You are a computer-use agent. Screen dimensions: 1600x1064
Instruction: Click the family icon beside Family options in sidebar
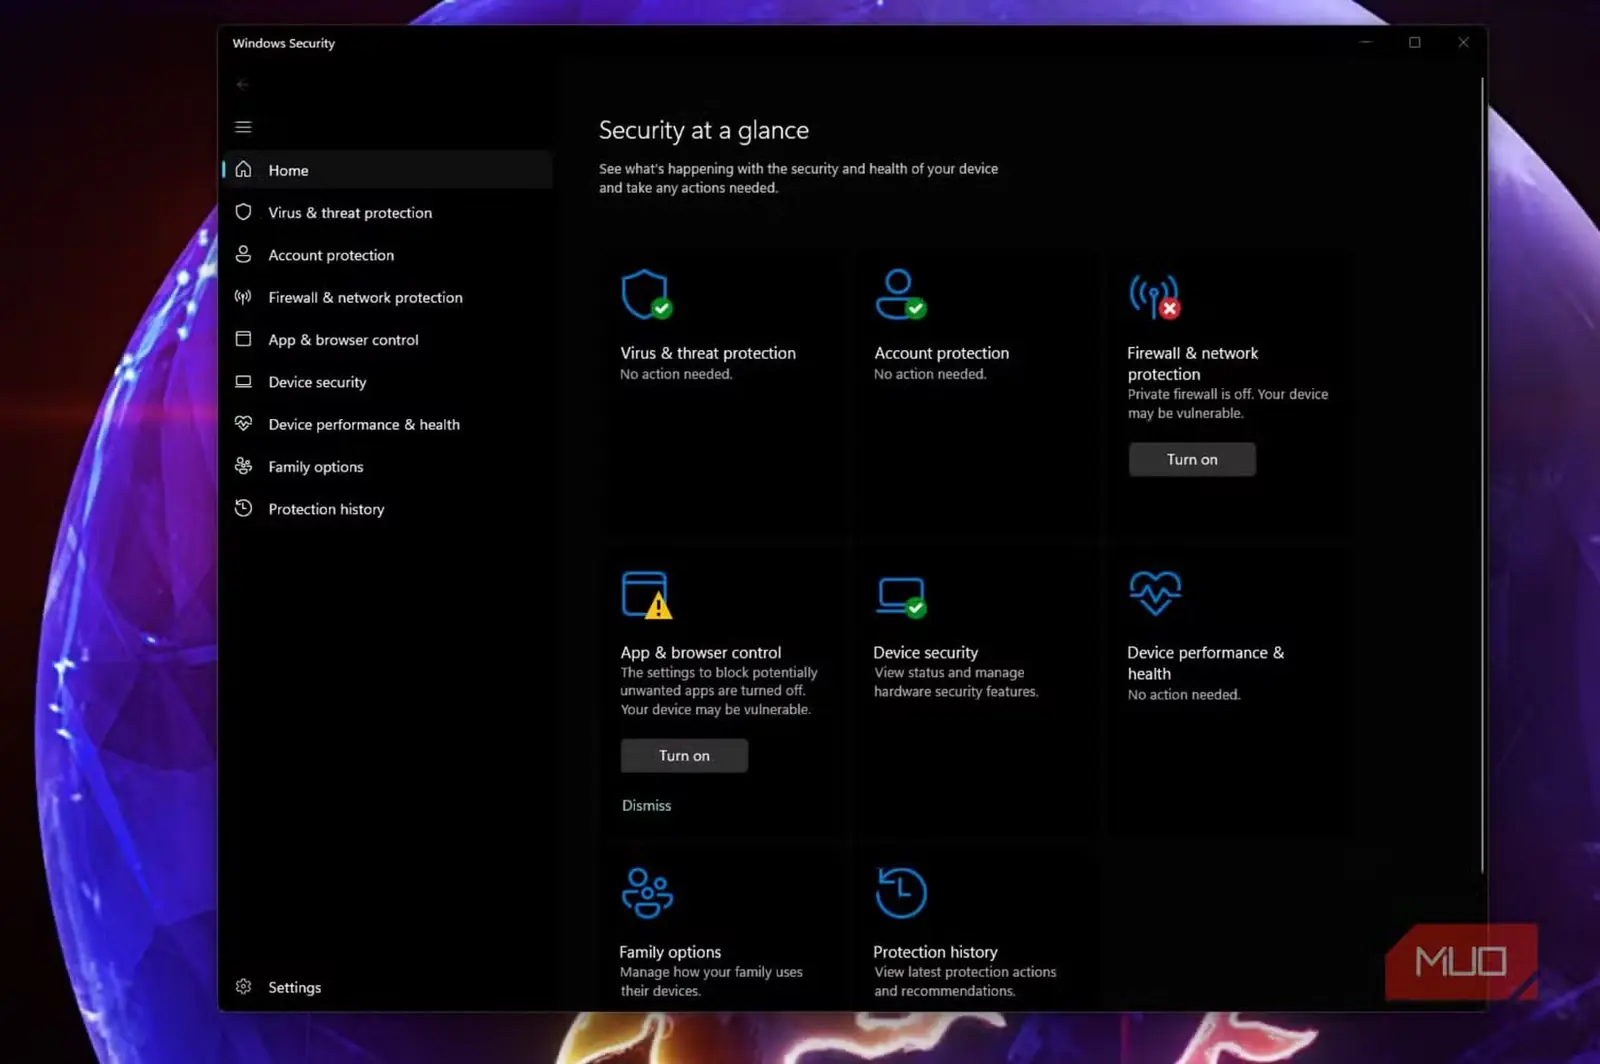[x=243, y=466]
